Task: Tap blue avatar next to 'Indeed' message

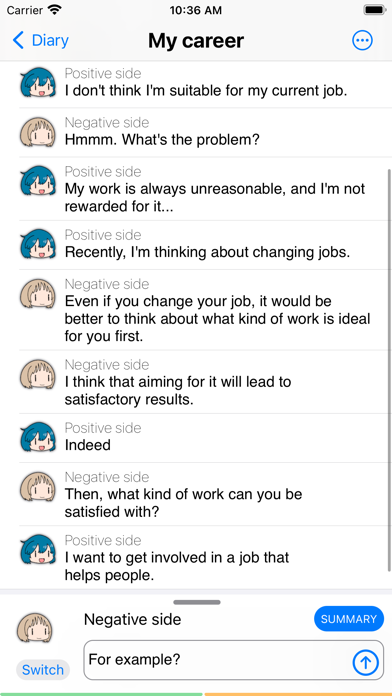Action: 38,437
